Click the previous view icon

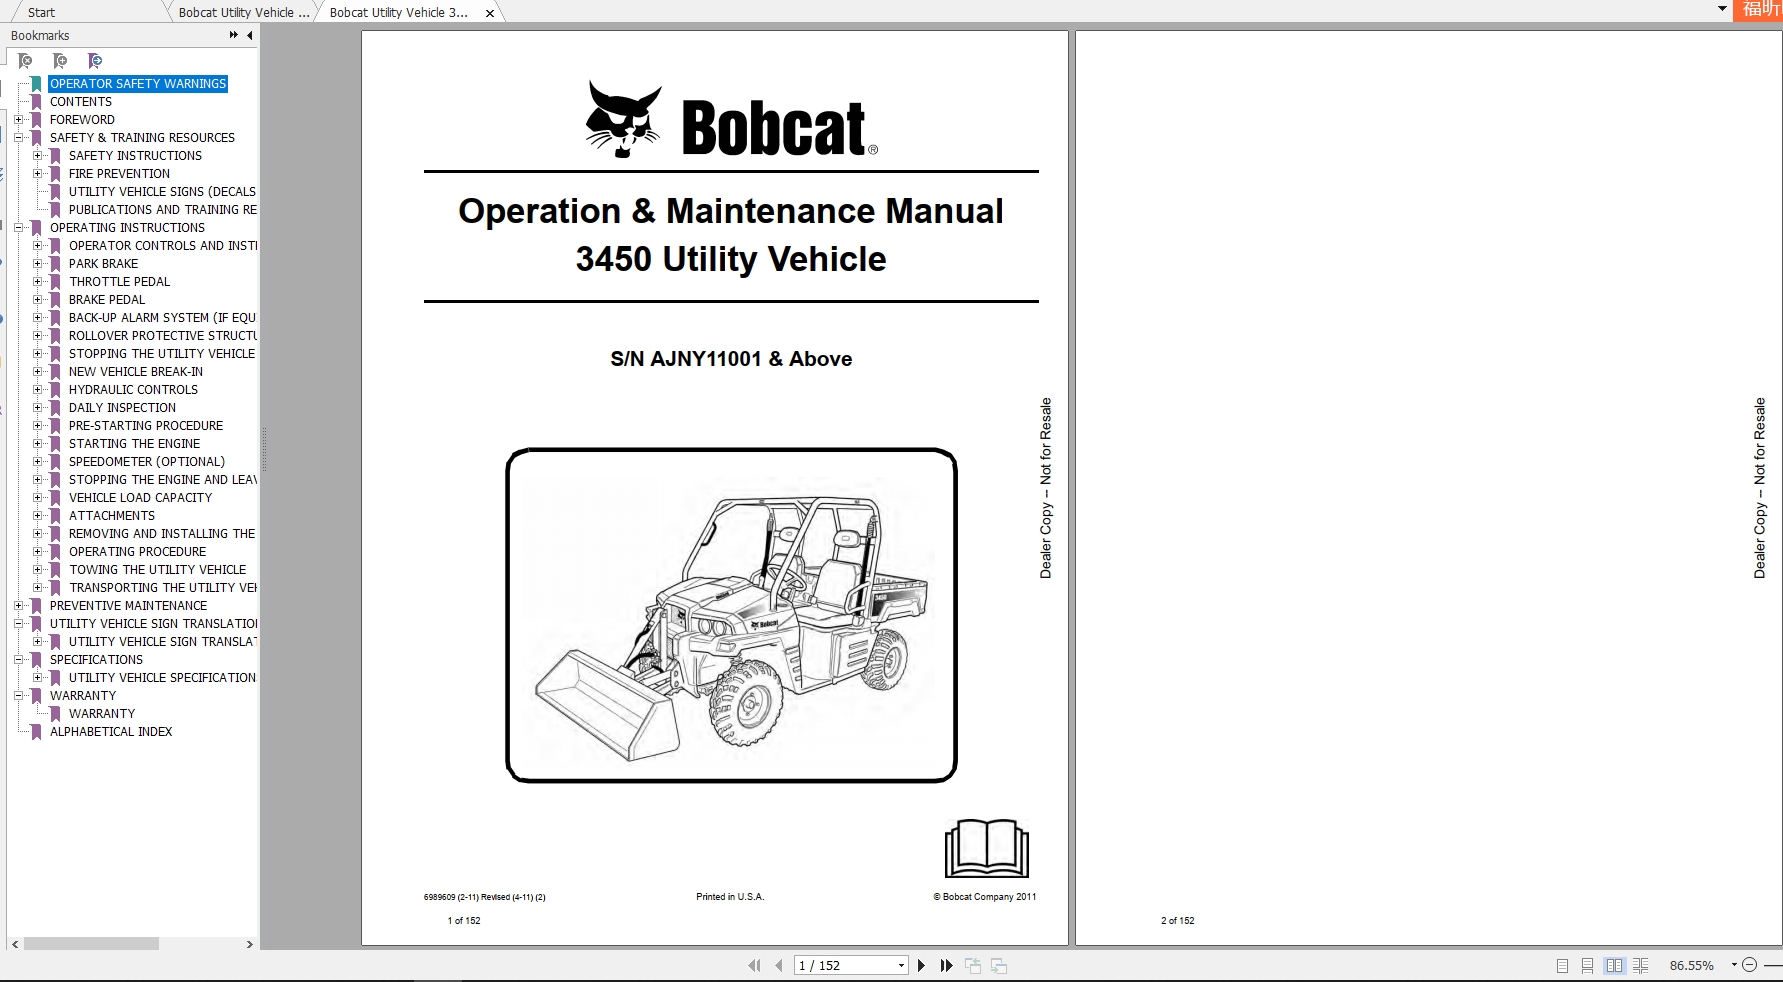(973, 965)
